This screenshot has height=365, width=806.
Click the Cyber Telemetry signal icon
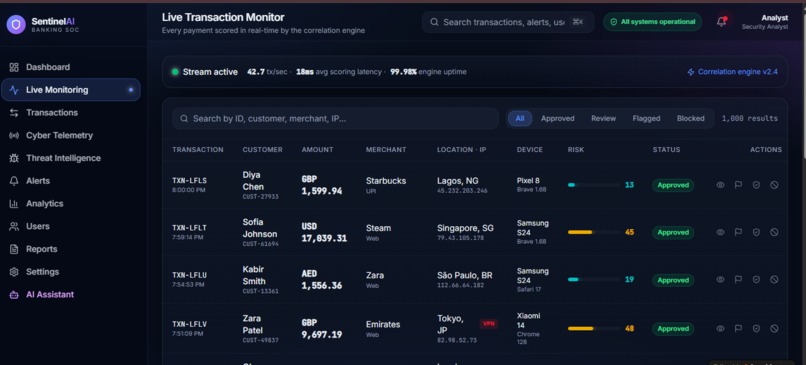point(14,135)
